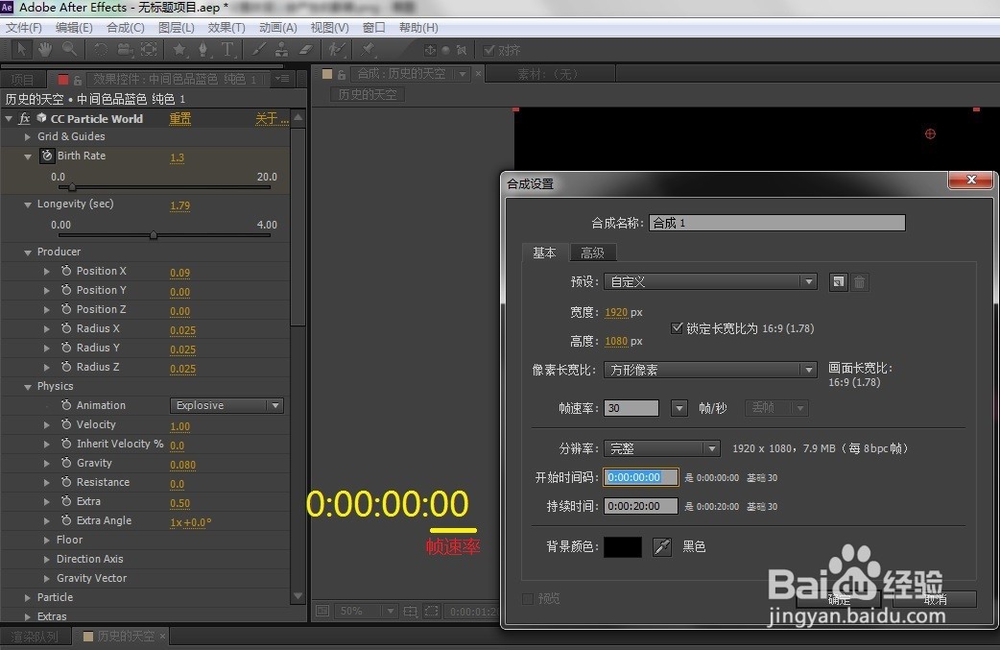Switch to the 高级 tab in composition settings
Image resolution: width=1000 pixels, height=650 pixels.
[x=592, y=253]
